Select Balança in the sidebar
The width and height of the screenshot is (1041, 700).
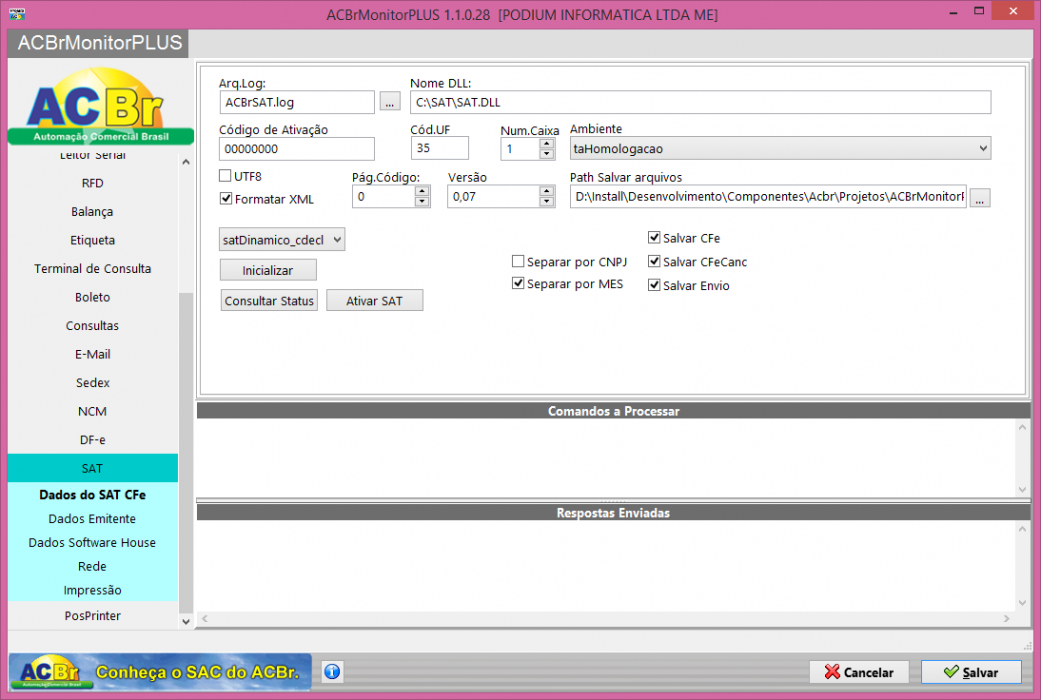pos(93,212)
